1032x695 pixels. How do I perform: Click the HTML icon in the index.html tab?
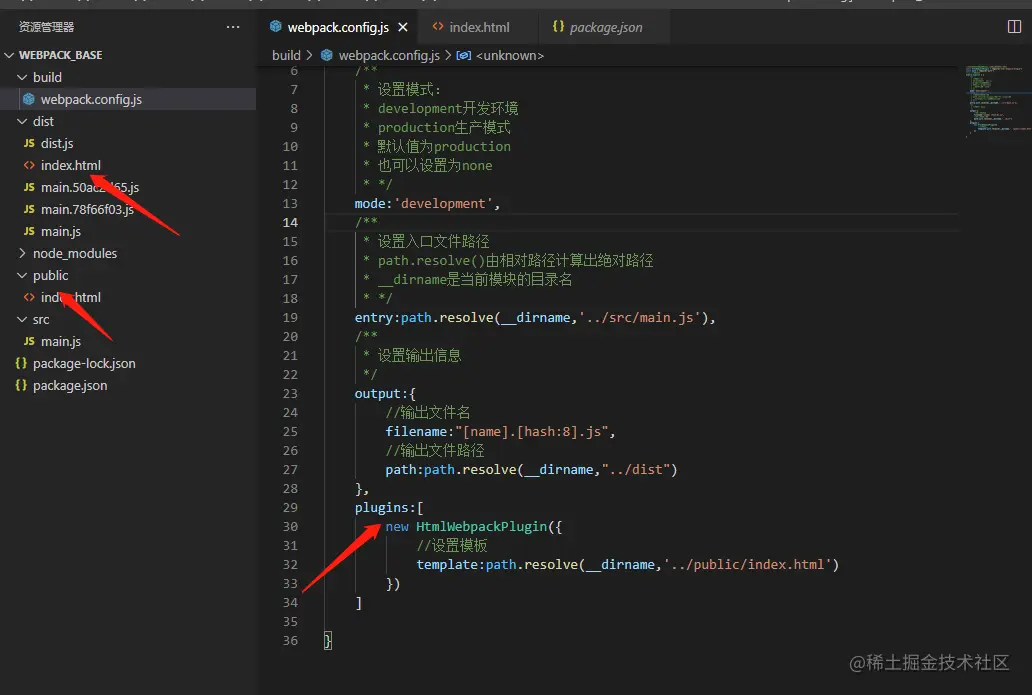click(438, 26)
